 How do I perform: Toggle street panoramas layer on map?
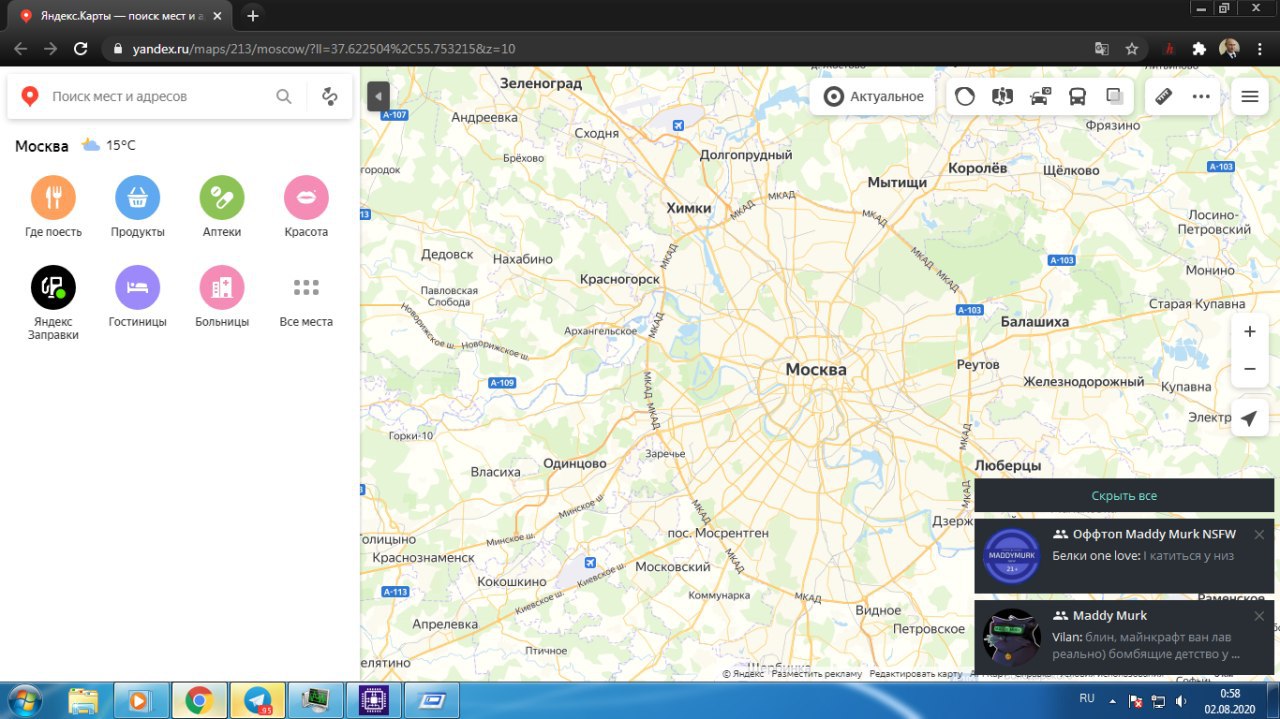1002,97
